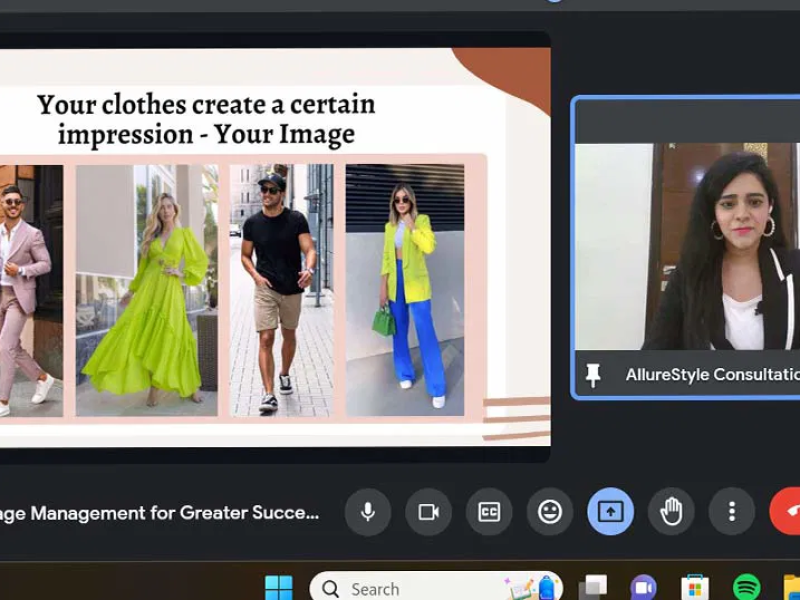Open Microsoft Store from the taskbar
This screenshot has width=800, height=600.
pos(695,588)
